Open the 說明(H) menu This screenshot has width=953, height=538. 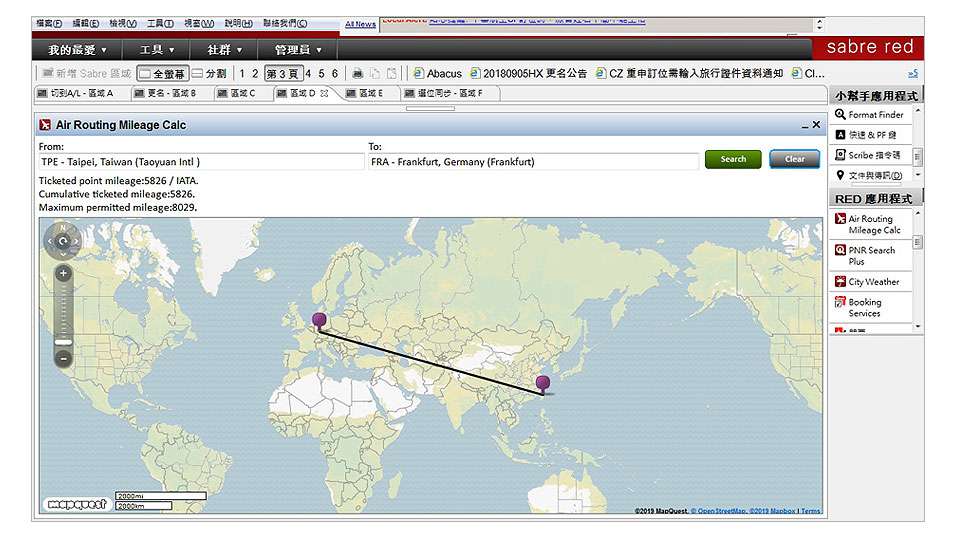tap(238, 23)
